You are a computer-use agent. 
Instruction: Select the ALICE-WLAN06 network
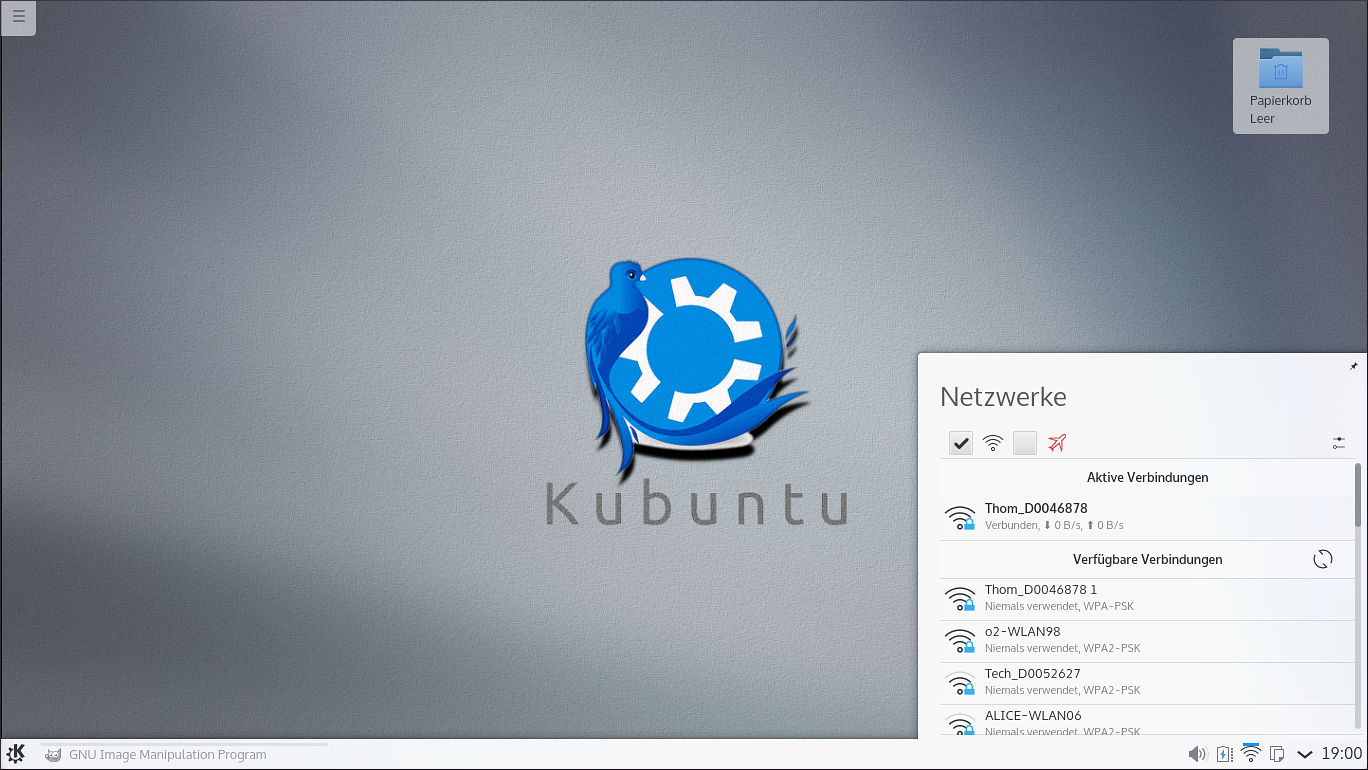(1147, 722)
